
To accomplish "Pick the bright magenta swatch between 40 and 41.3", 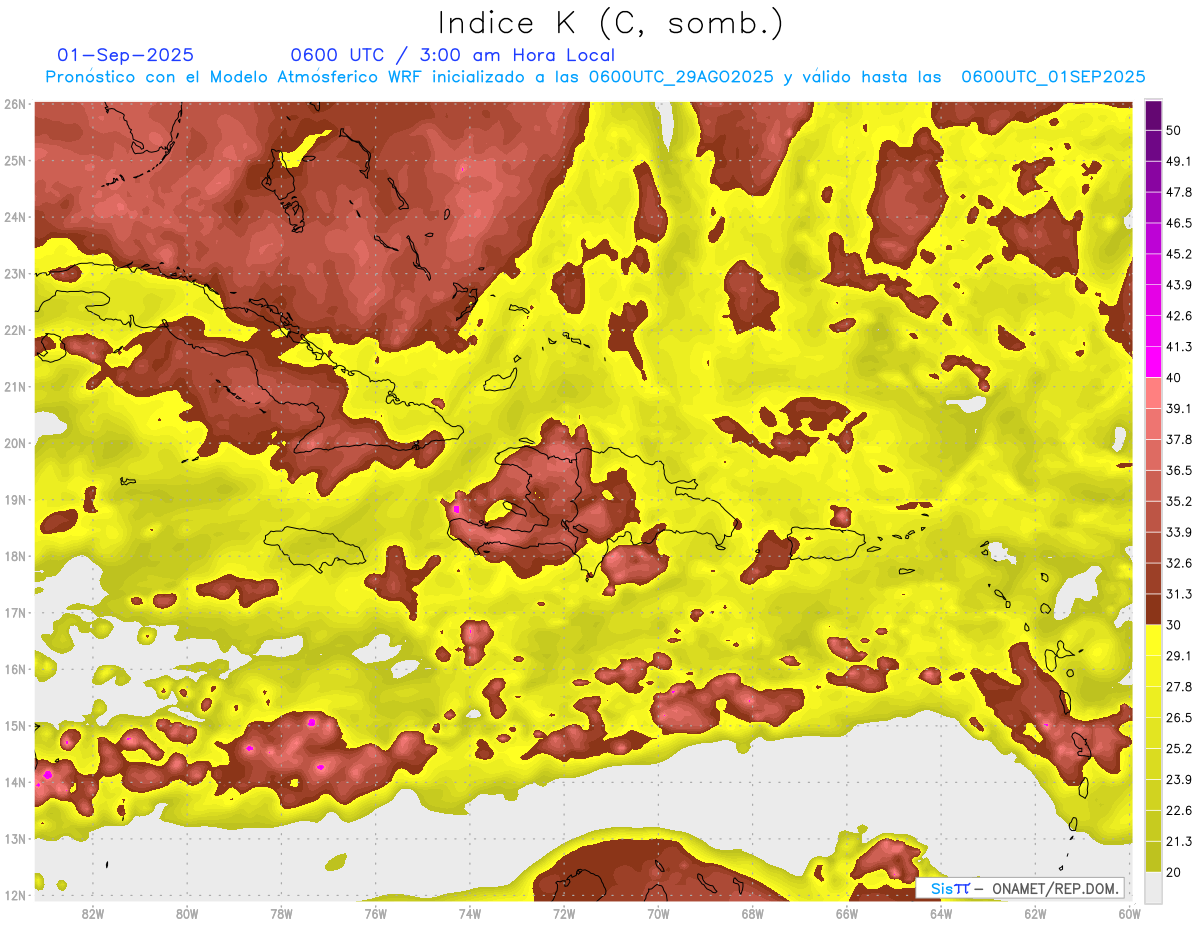I will point(1154,362).
